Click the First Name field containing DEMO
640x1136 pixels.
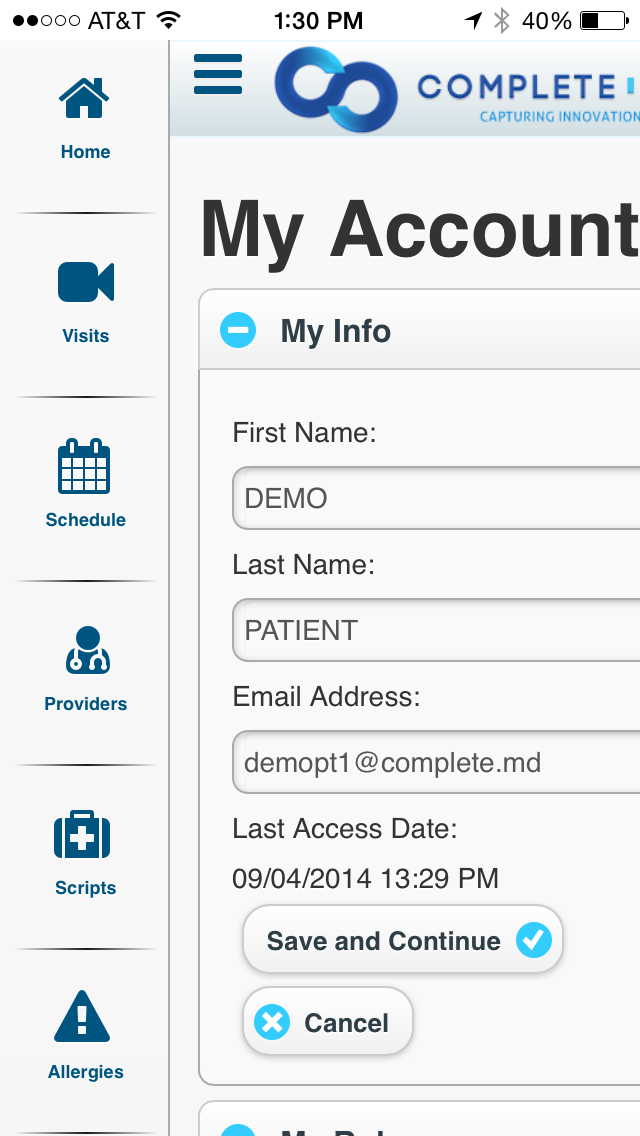(x=436, y=498)
